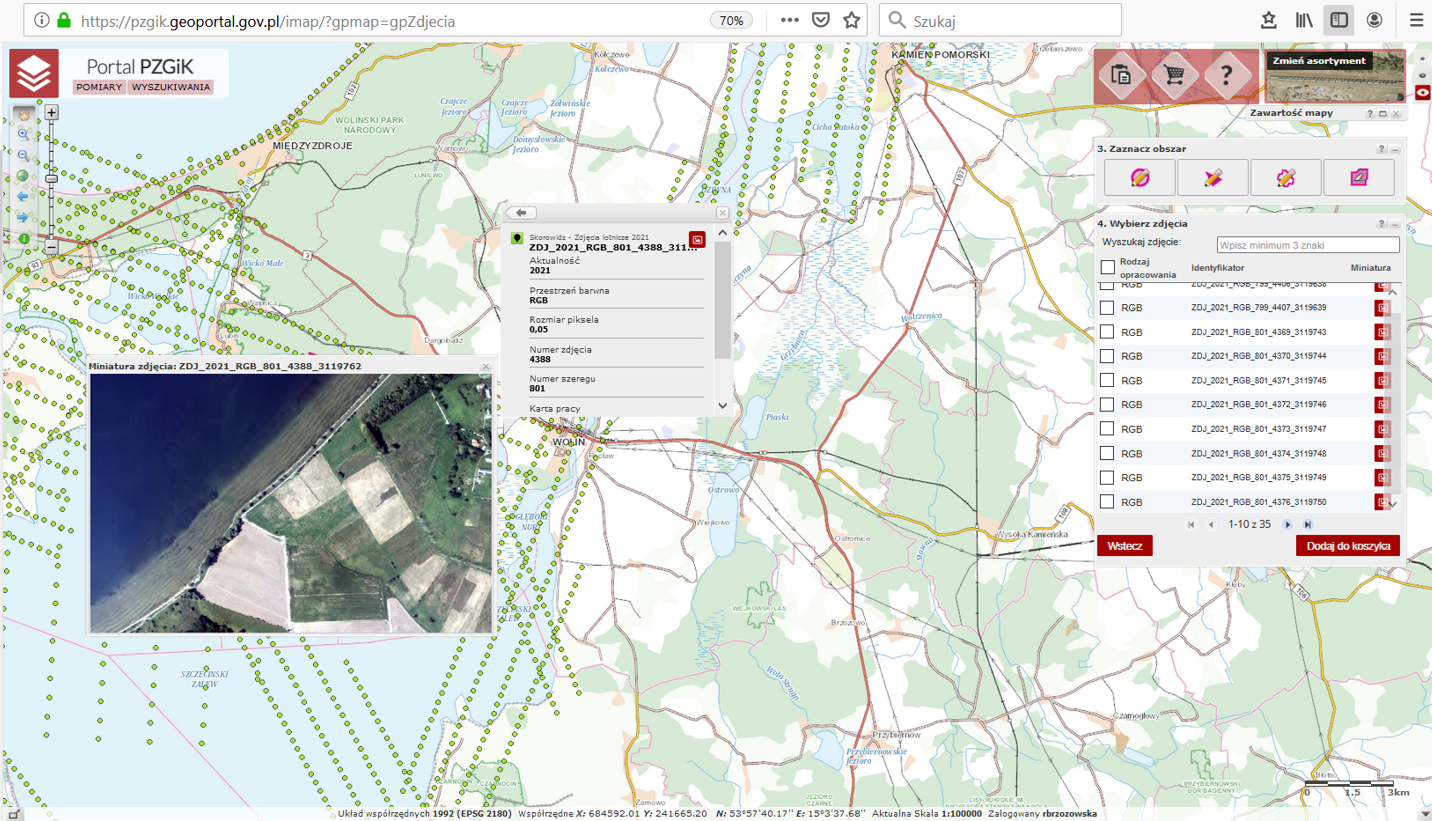Viewport: 1432px width, 821px height.
Task: Click the 'Dodaj do koszyka' button
Action: [1347, 546]
